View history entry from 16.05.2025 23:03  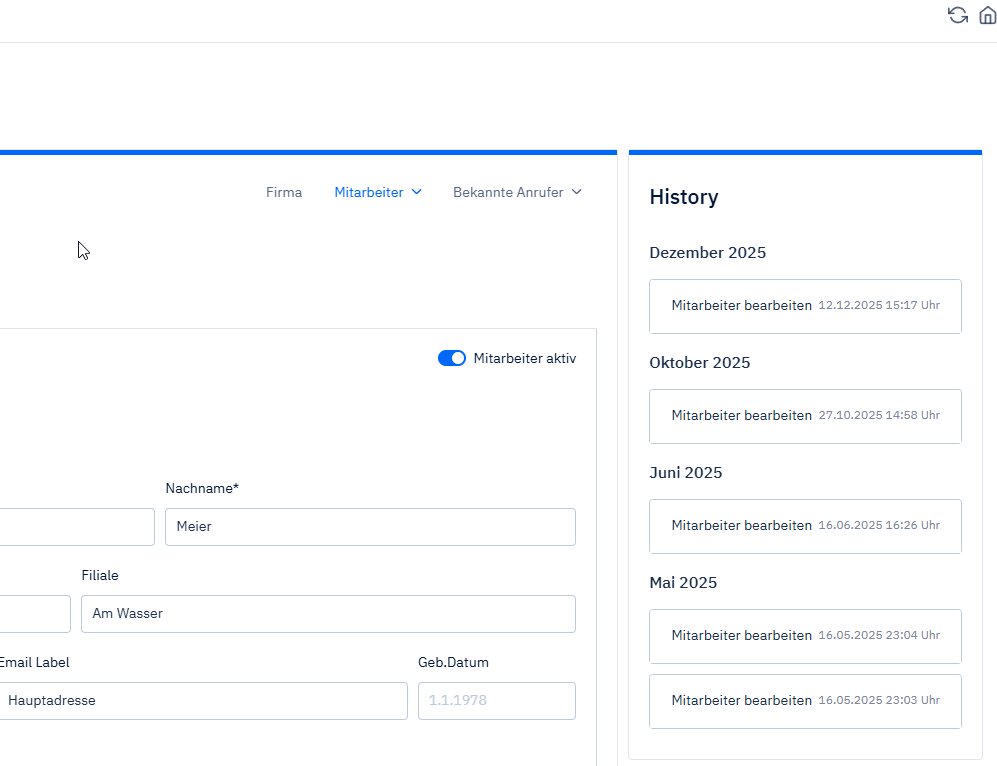click(x=805, y=701)
